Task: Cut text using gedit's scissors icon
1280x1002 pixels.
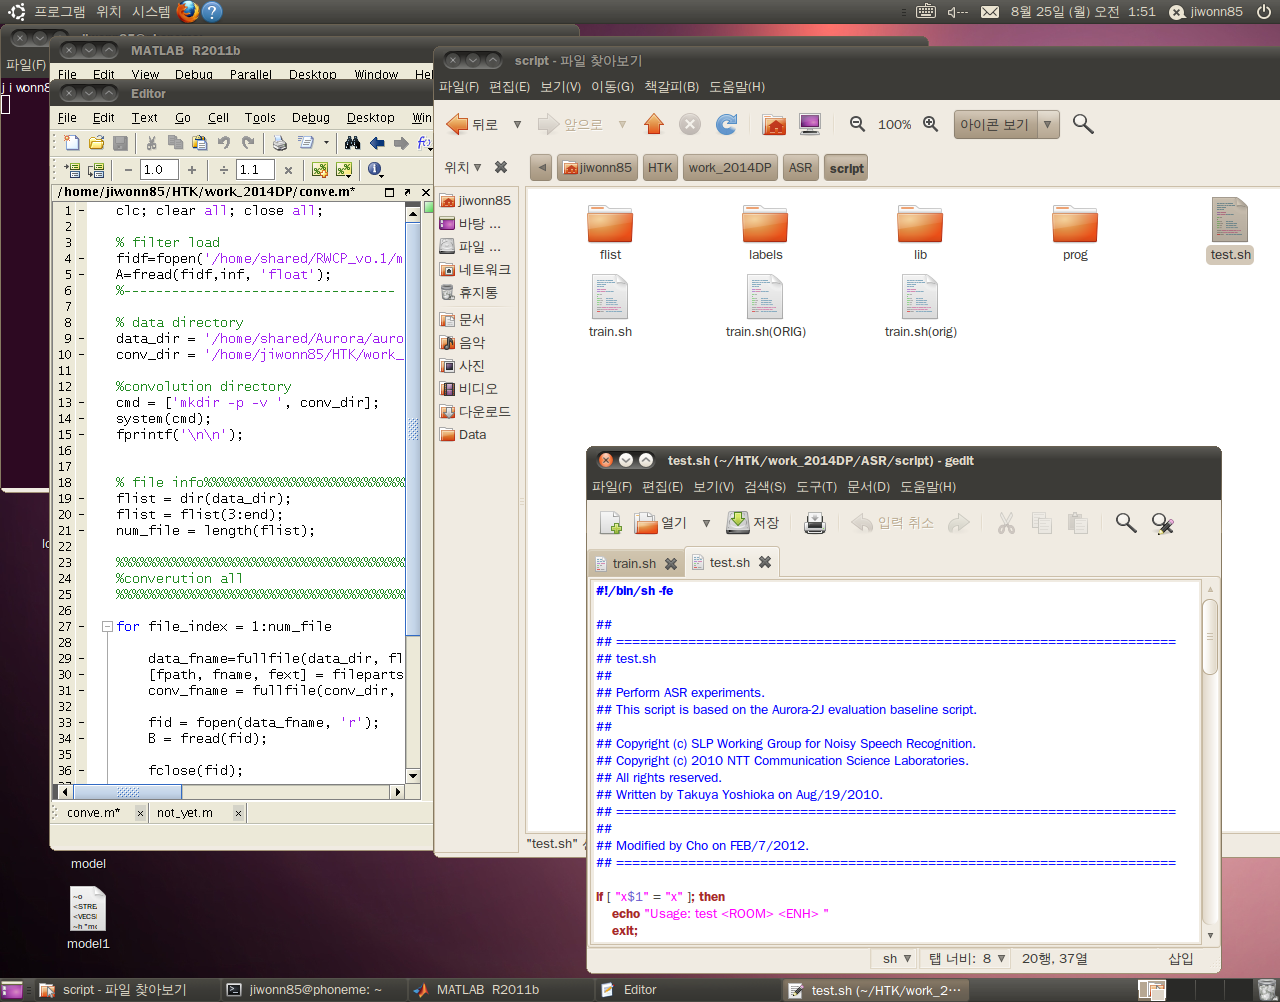Action: click(x=1007, y=522)
